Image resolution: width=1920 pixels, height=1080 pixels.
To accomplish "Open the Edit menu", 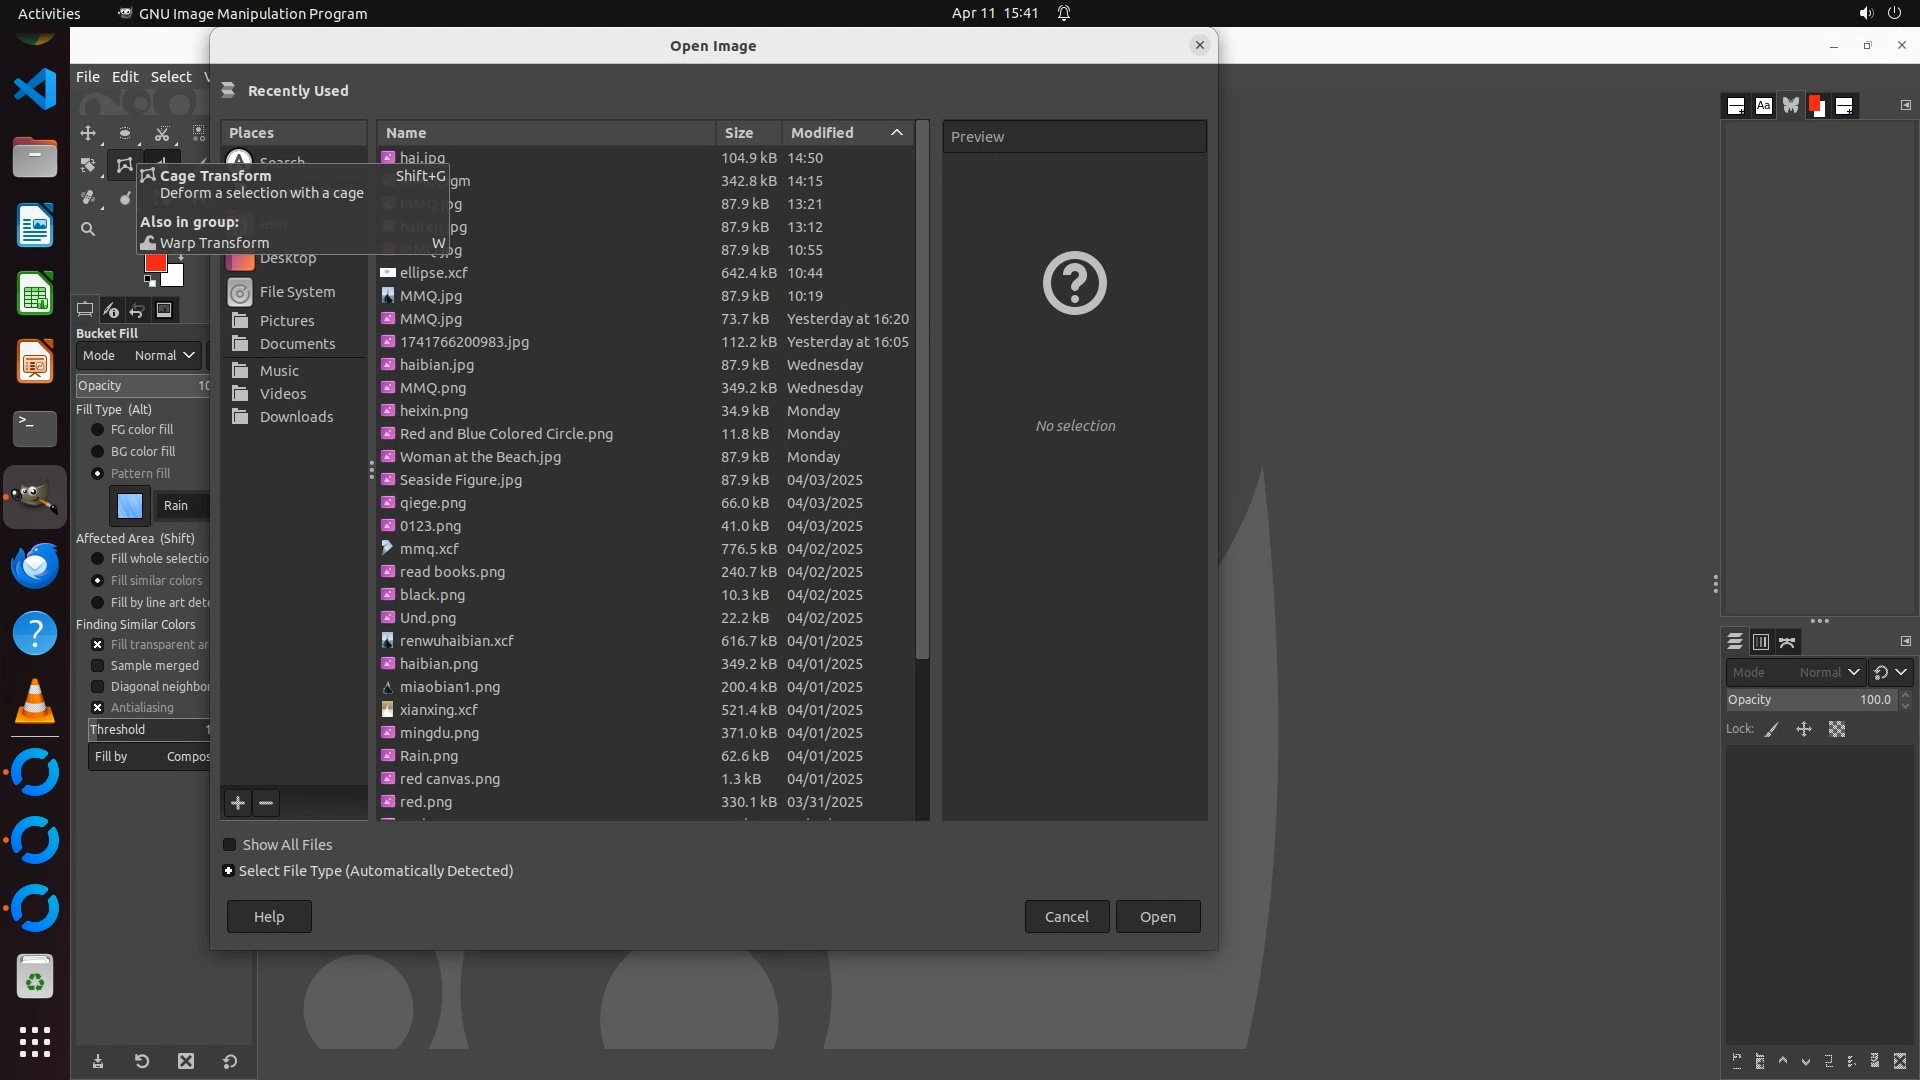I will click(125, 77).
